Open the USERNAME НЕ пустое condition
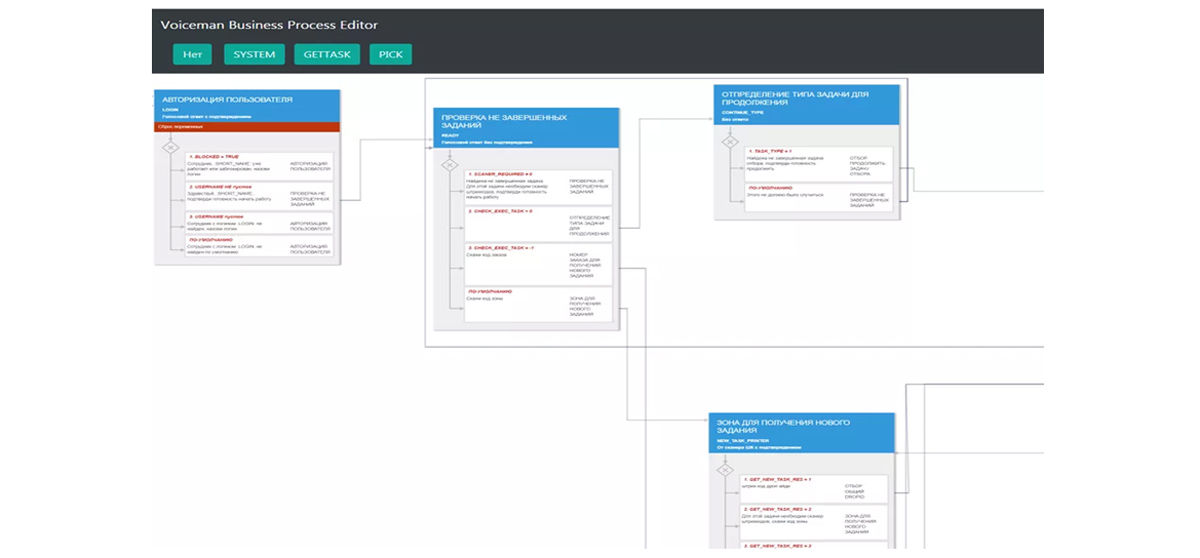Screen dimensions: 1200x558 coord(260,194)
